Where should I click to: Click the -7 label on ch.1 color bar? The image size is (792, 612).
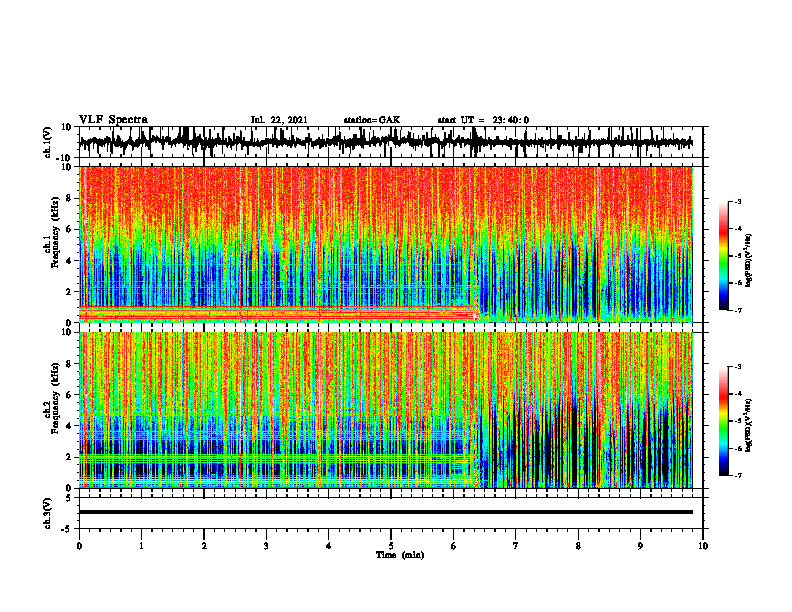pyautogui.click(x=738, y=310)
